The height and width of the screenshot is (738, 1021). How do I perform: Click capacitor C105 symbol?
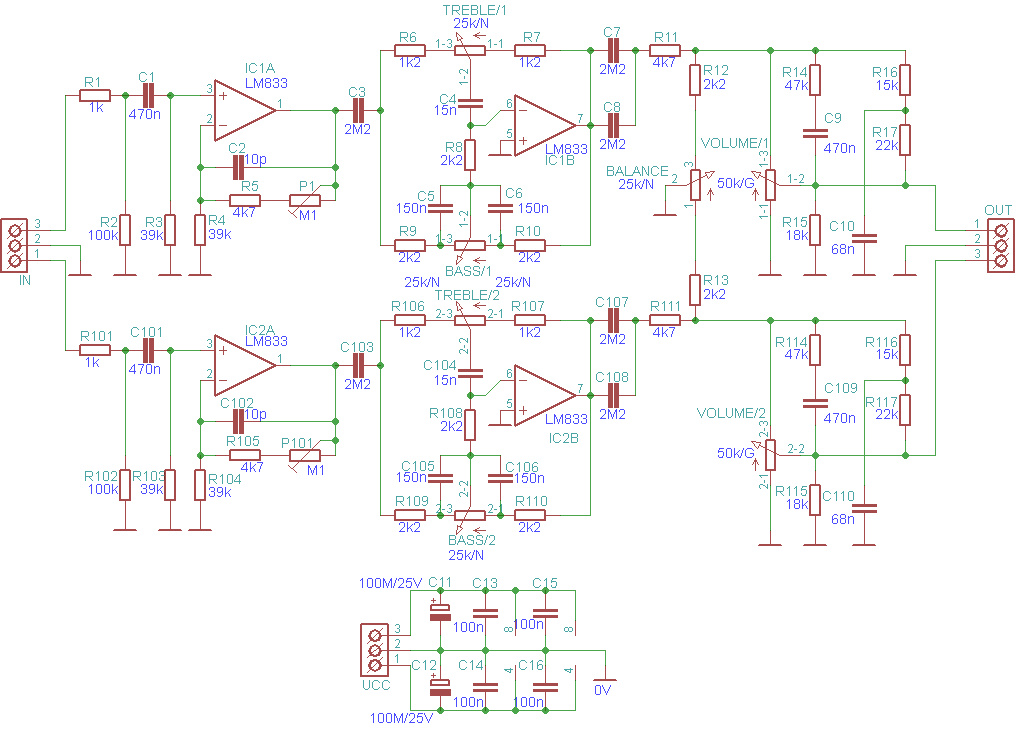[x=440, y=477]
